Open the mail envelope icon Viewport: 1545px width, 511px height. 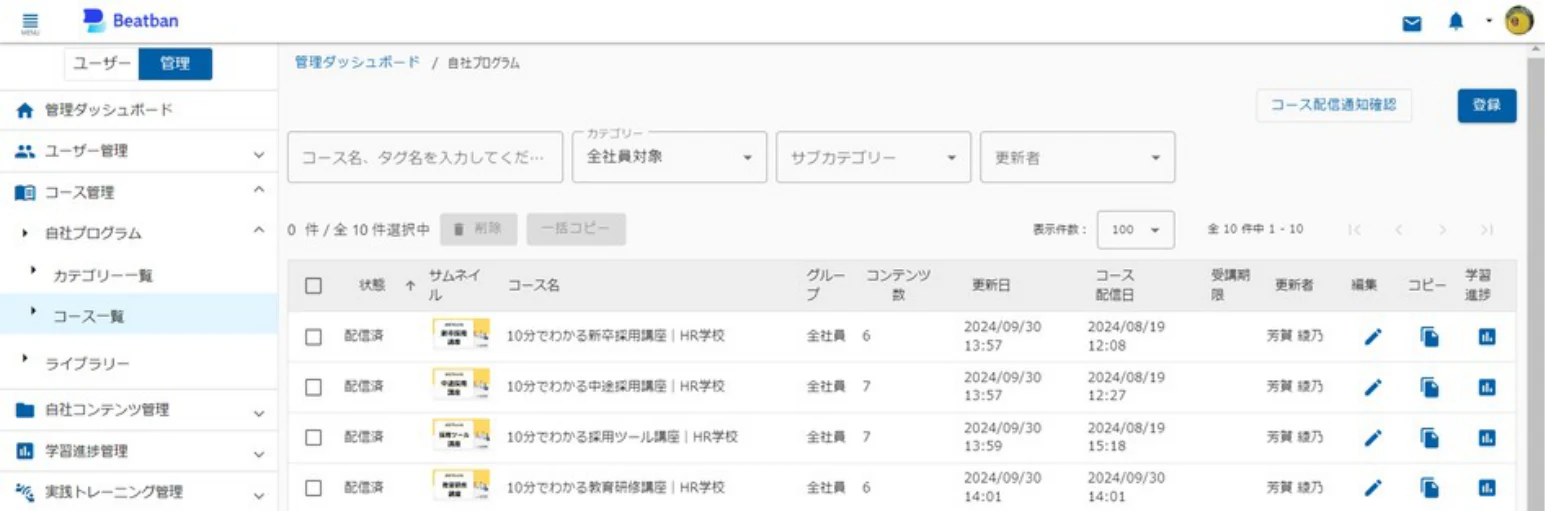(1412, 23)
